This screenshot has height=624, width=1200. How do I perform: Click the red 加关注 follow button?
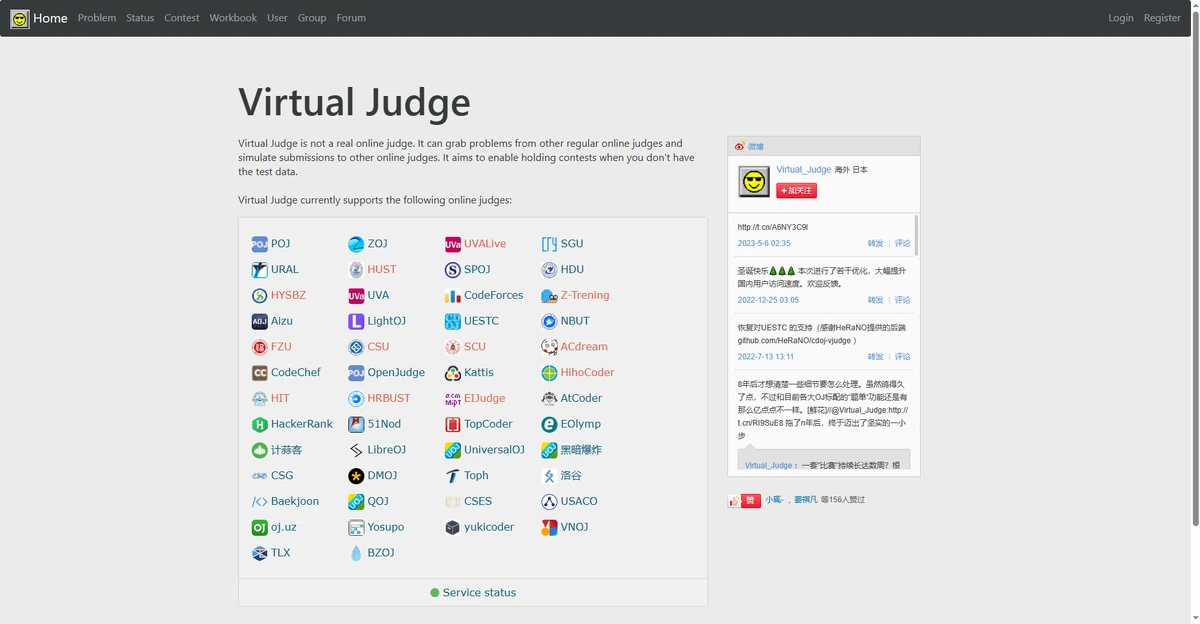pyautogui.click(x=797, y=190)
